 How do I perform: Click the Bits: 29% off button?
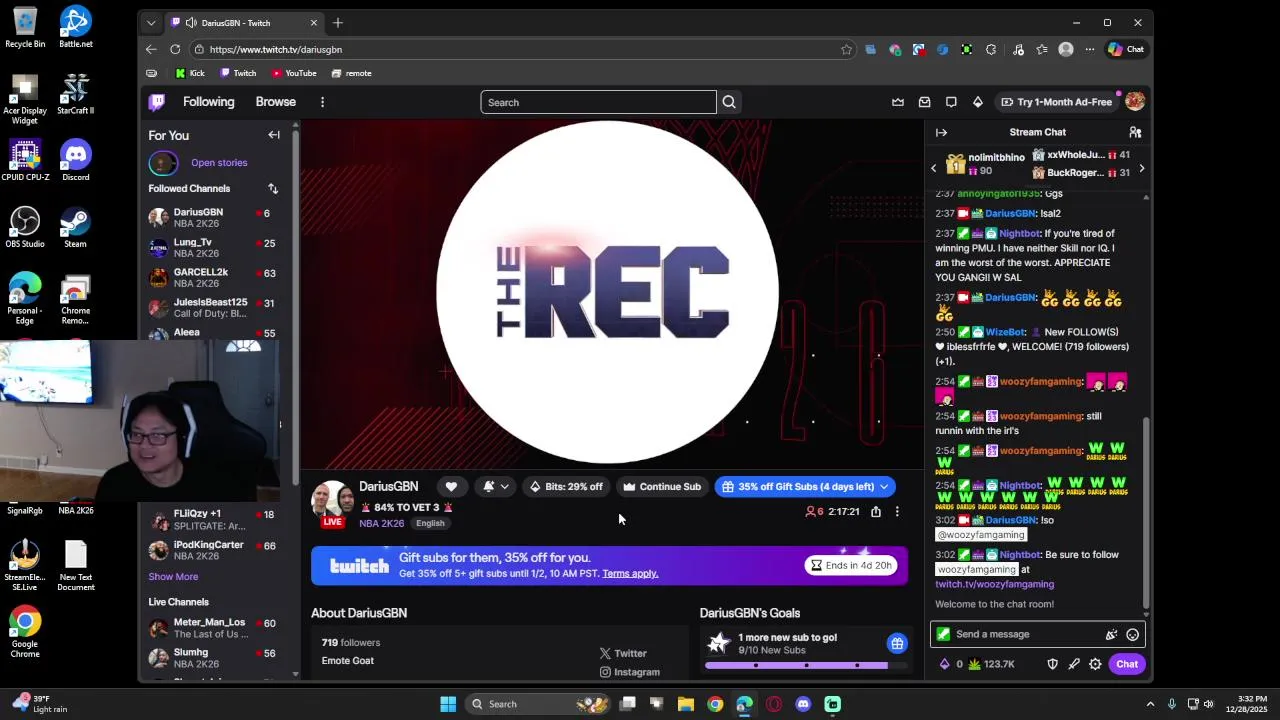[x=566, y=487]
